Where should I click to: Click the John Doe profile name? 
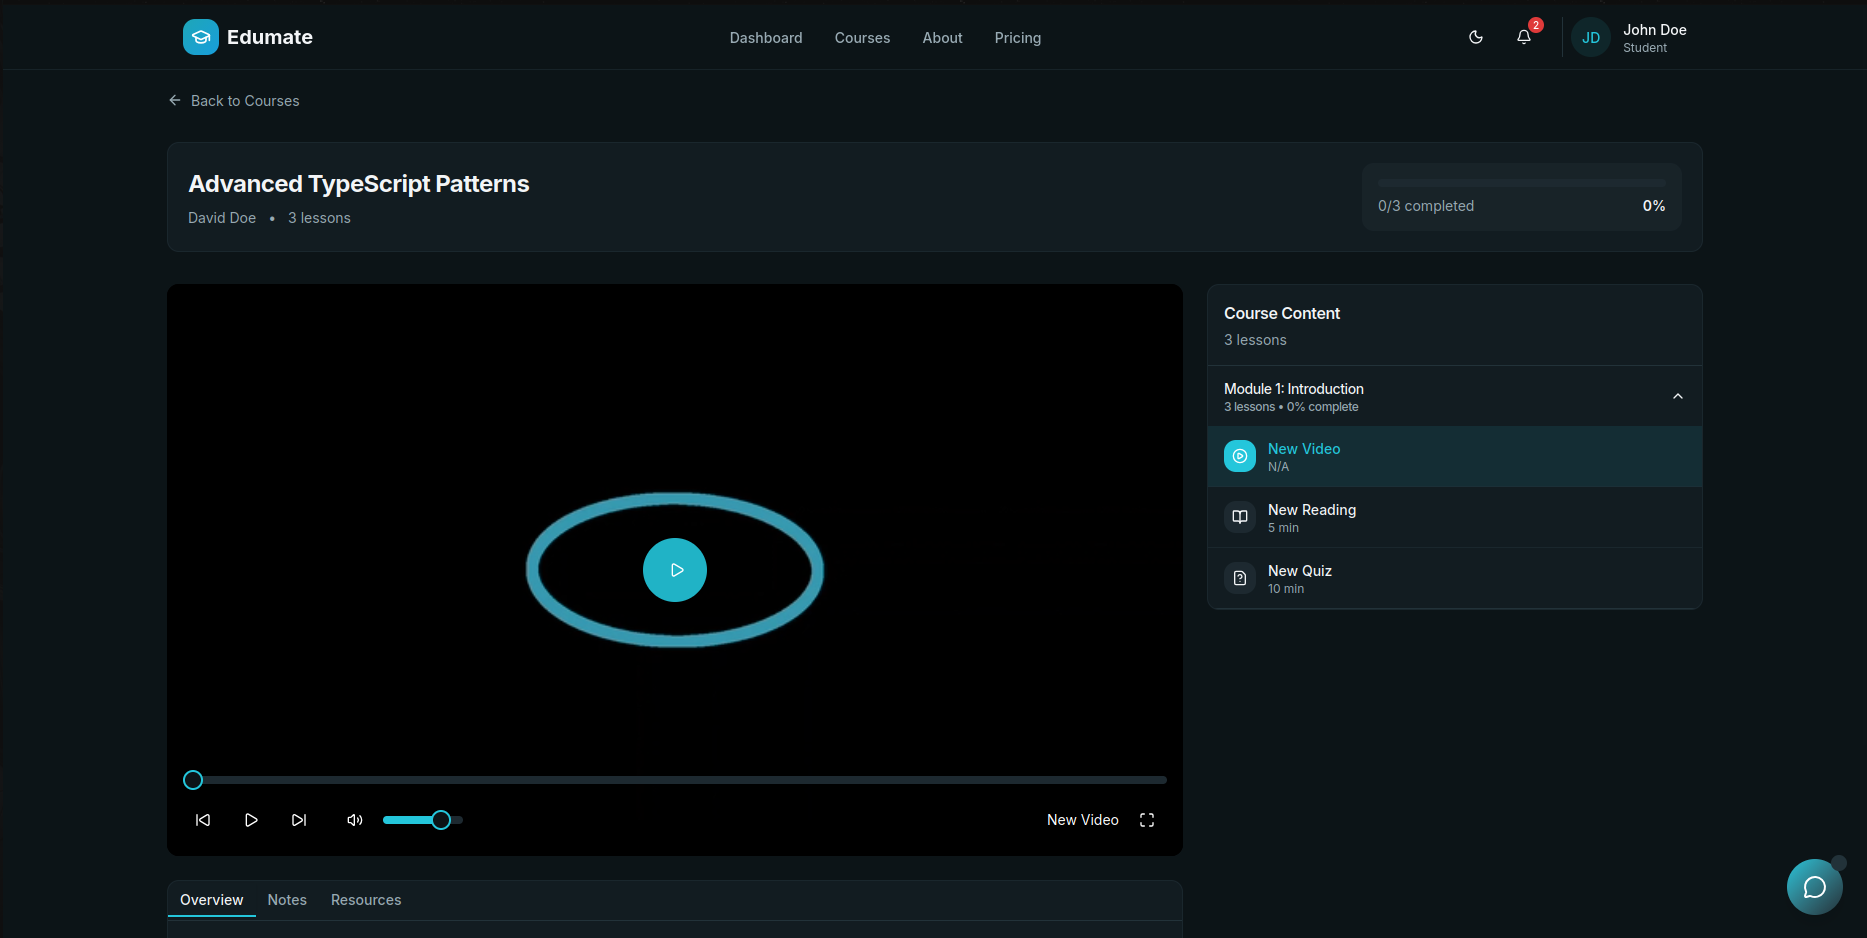(x=1655, y=30)
